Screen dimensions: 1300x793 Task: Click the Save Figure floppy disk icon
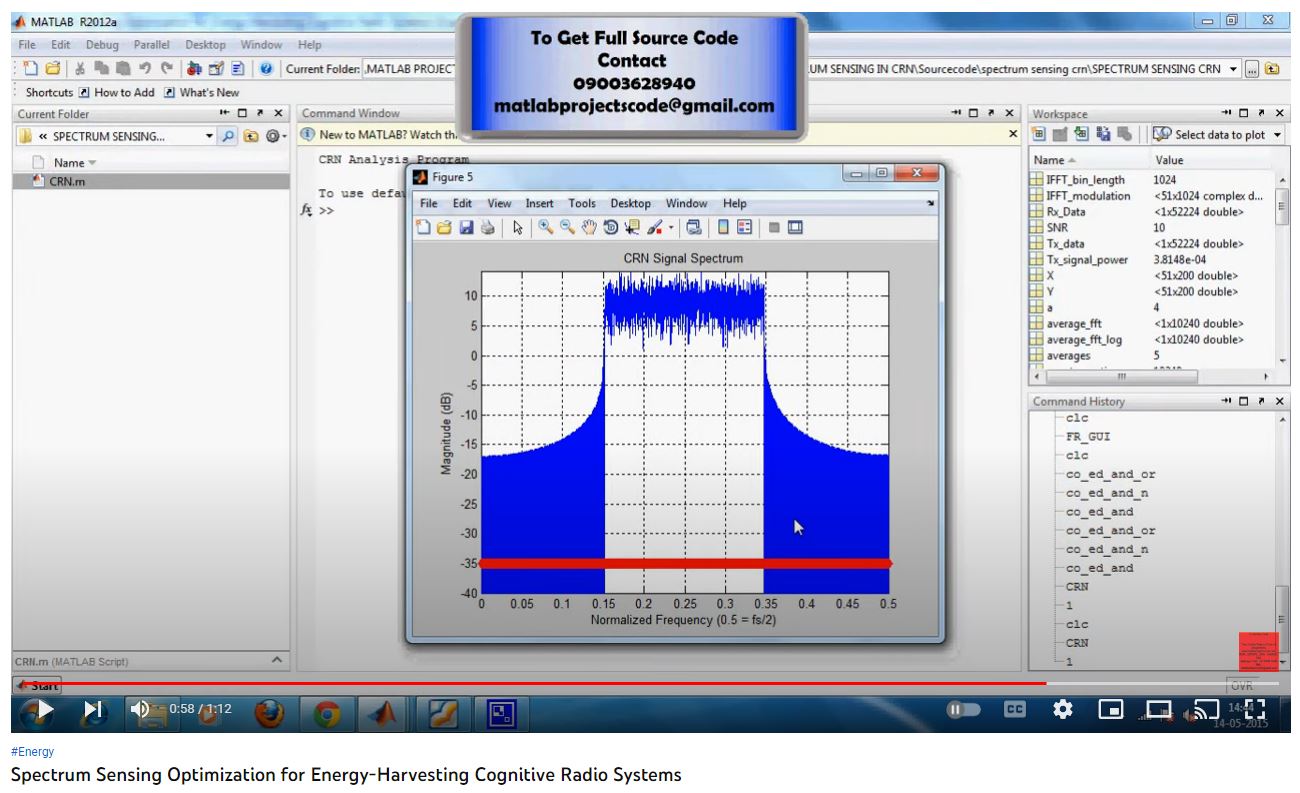point(466,228)
